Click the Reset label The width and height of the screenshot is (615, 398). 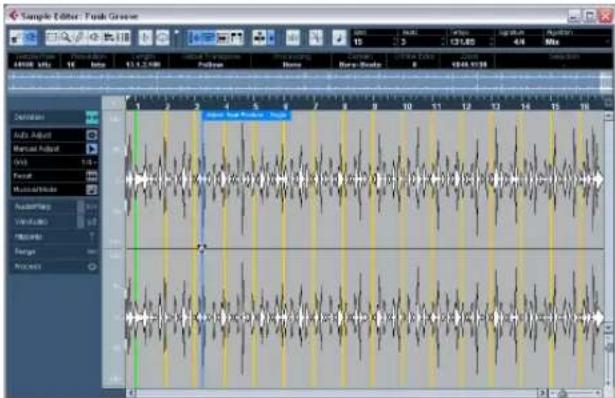[22, 176]
